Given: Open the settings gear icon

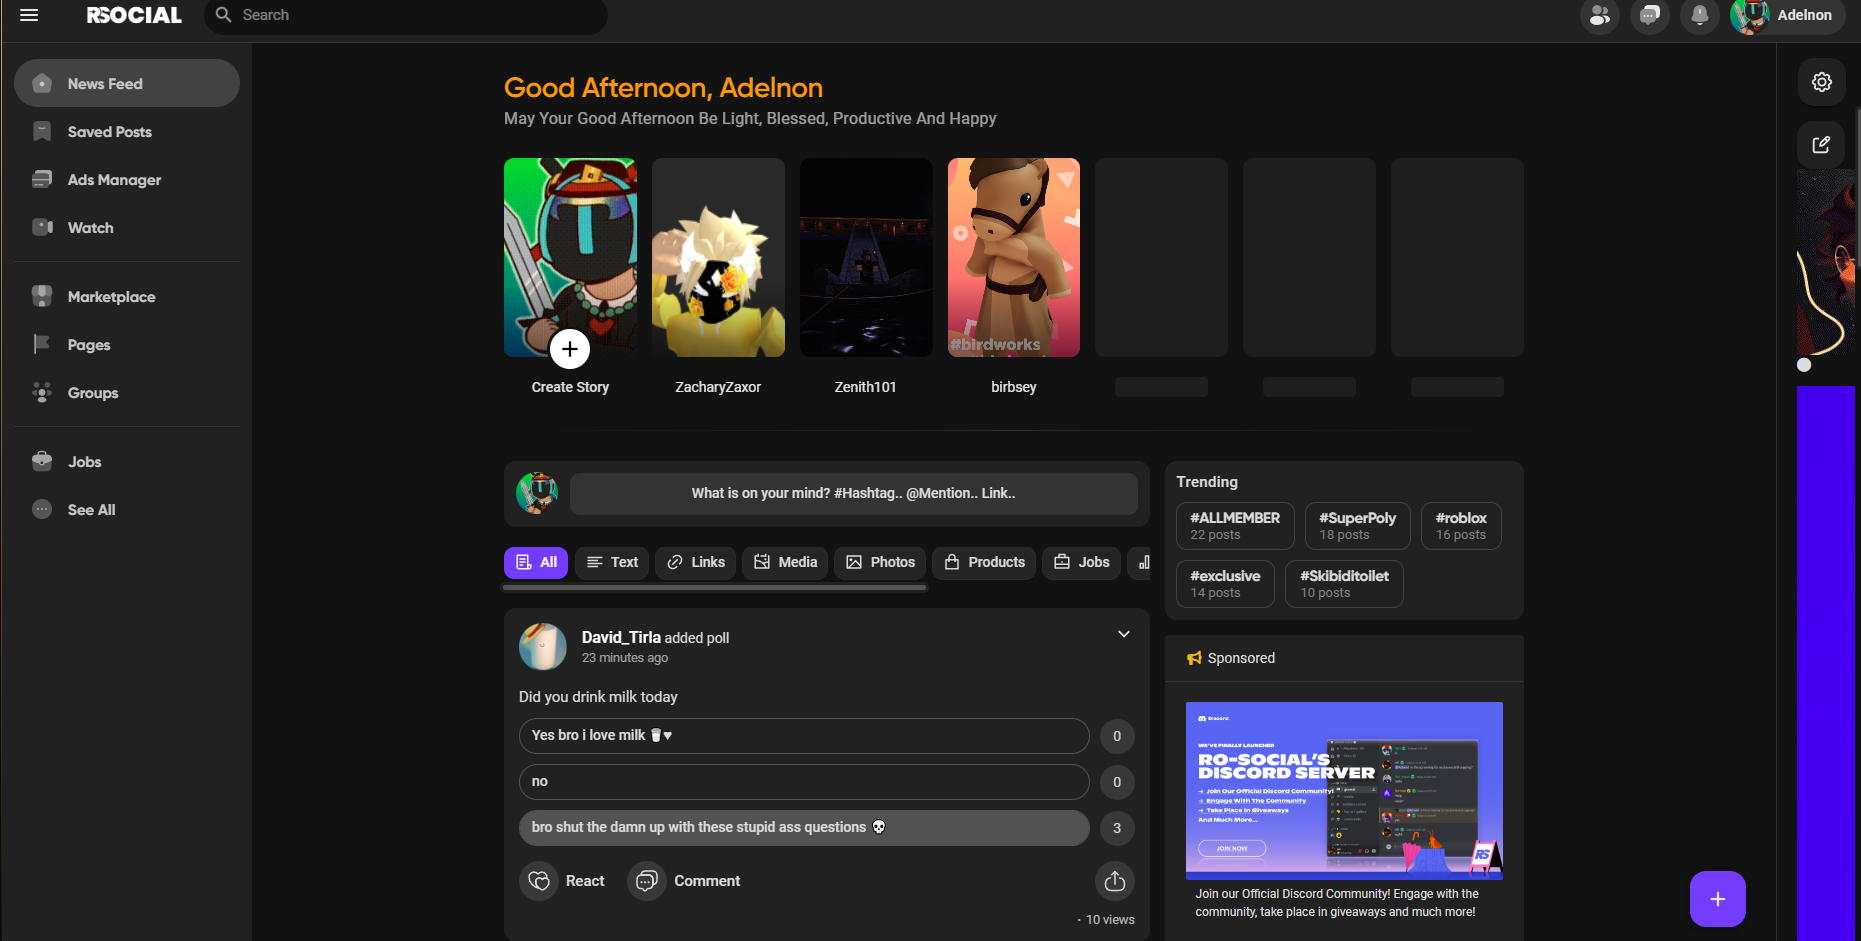Looking at the screenshot, I should coord(1821,82).
